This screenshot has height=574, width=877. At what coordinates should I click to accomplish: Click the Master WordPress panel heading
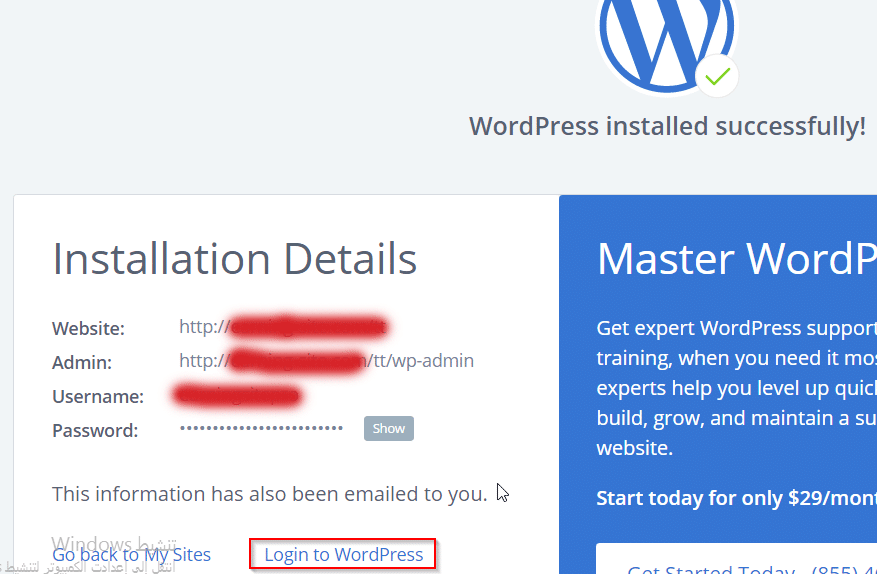point(737,259)
